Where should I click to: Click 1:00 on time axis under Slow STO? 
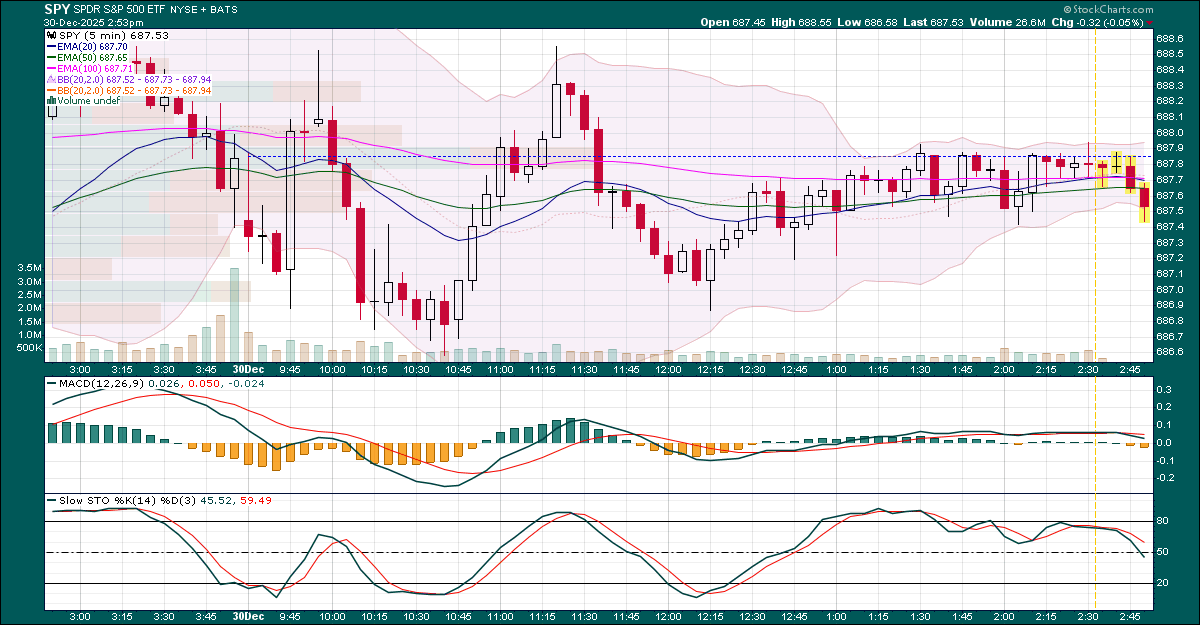coord(836,617)
